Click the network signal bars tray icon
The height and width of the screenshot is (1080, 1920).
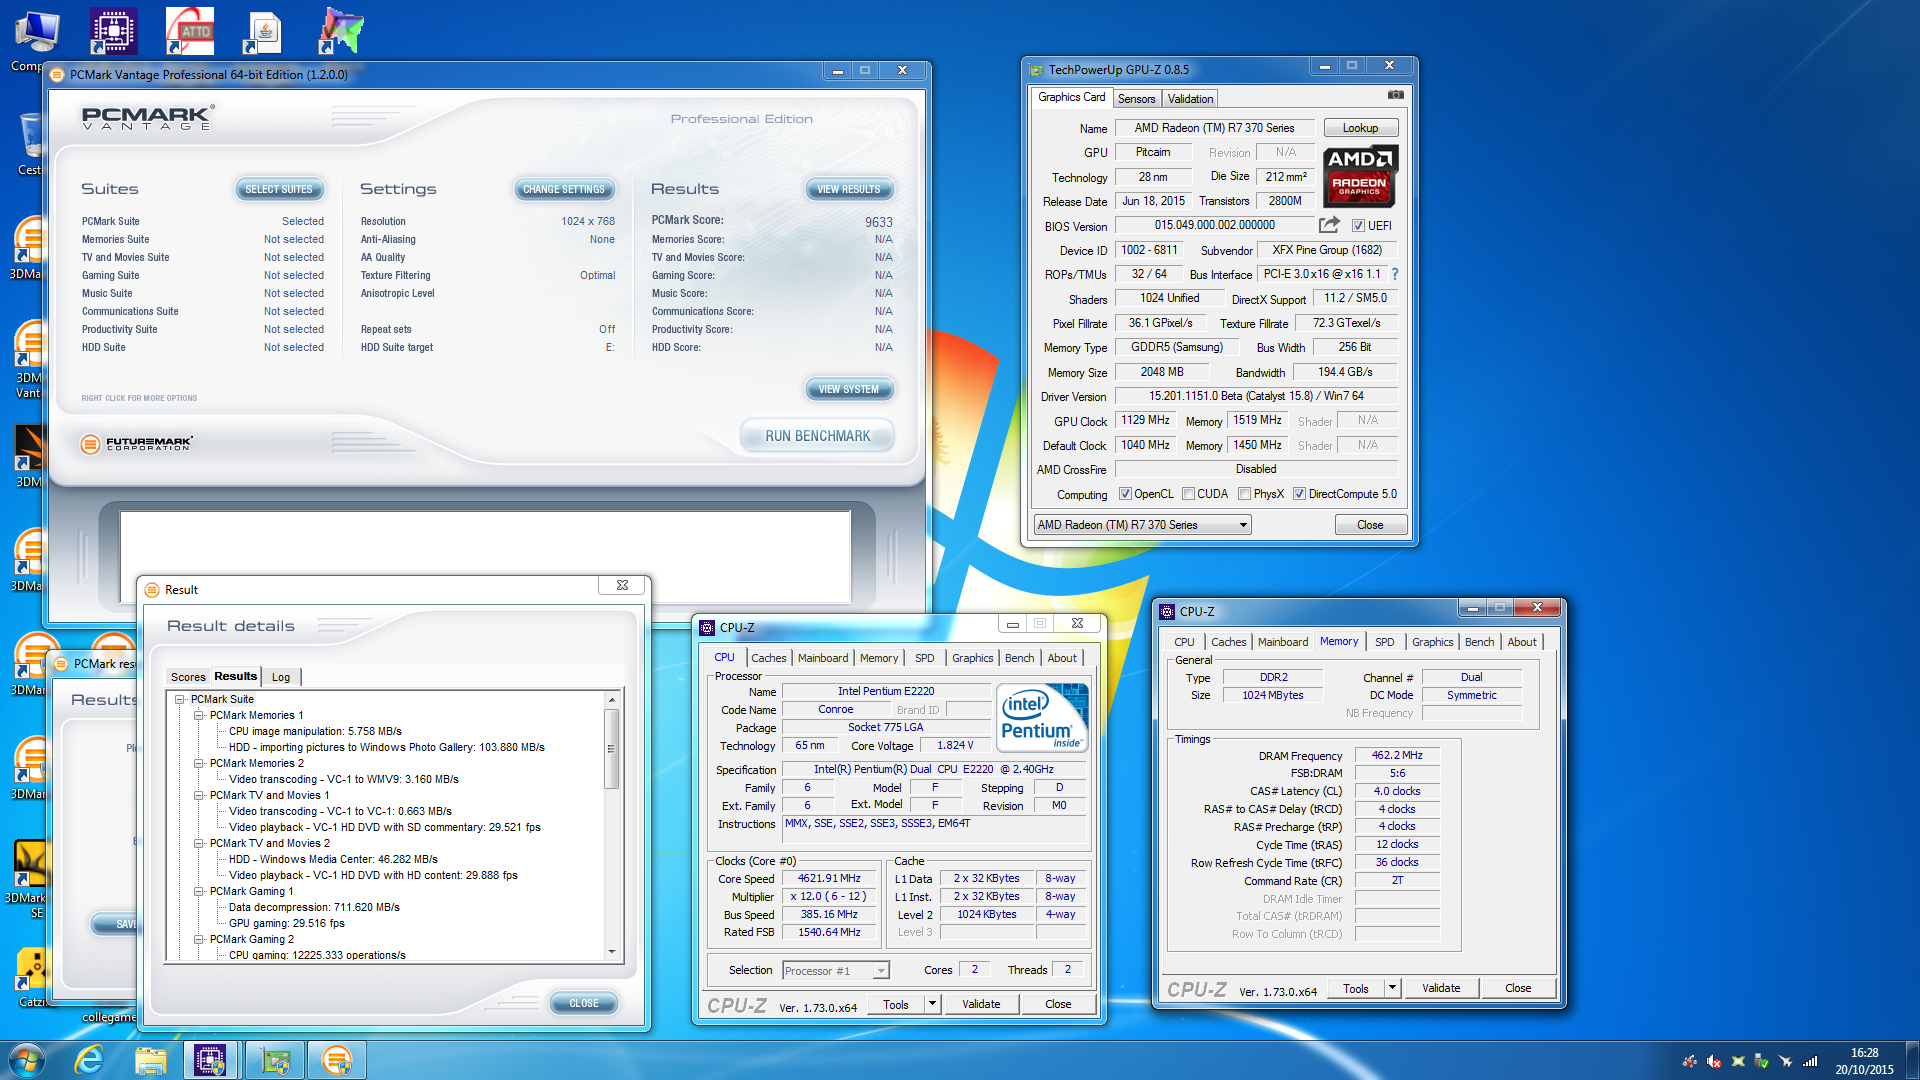(1810, 1061)
